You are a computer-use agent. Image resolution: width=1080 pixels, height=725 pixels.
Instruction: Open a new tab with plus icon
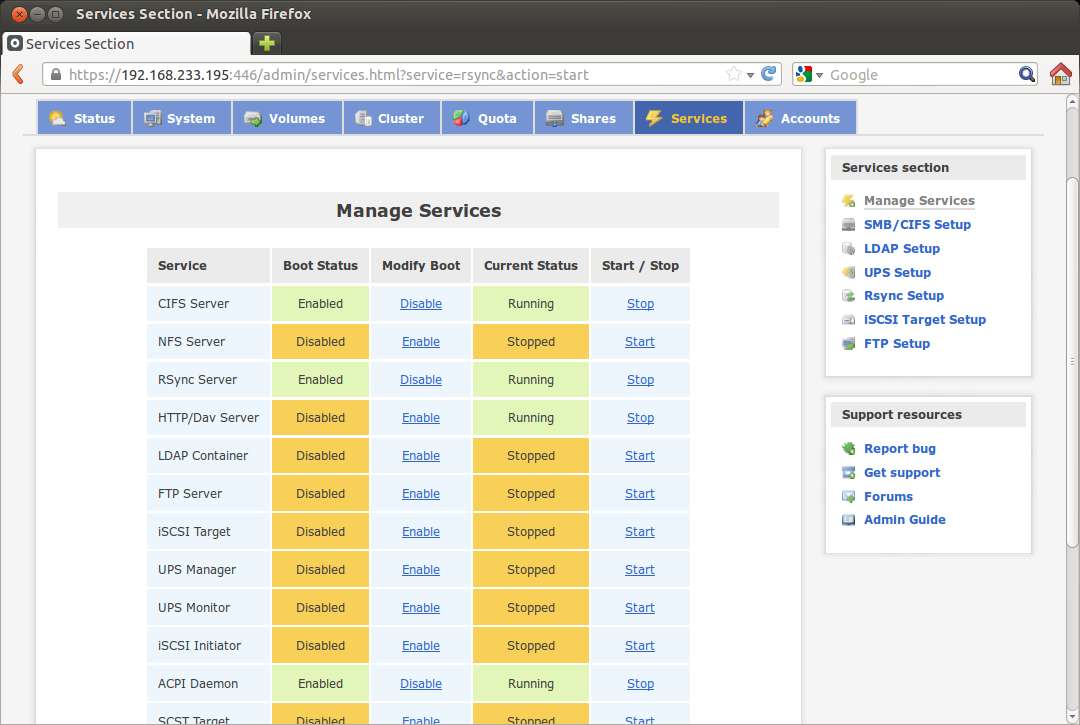click(x=266, y=43)
